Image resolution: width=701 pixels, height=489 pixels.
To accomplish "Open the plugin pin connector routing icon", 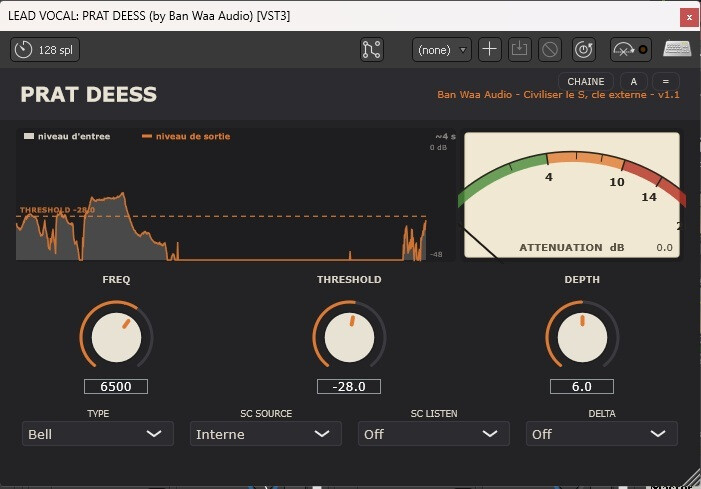I will pyautogui.click(x=372, y=50).
